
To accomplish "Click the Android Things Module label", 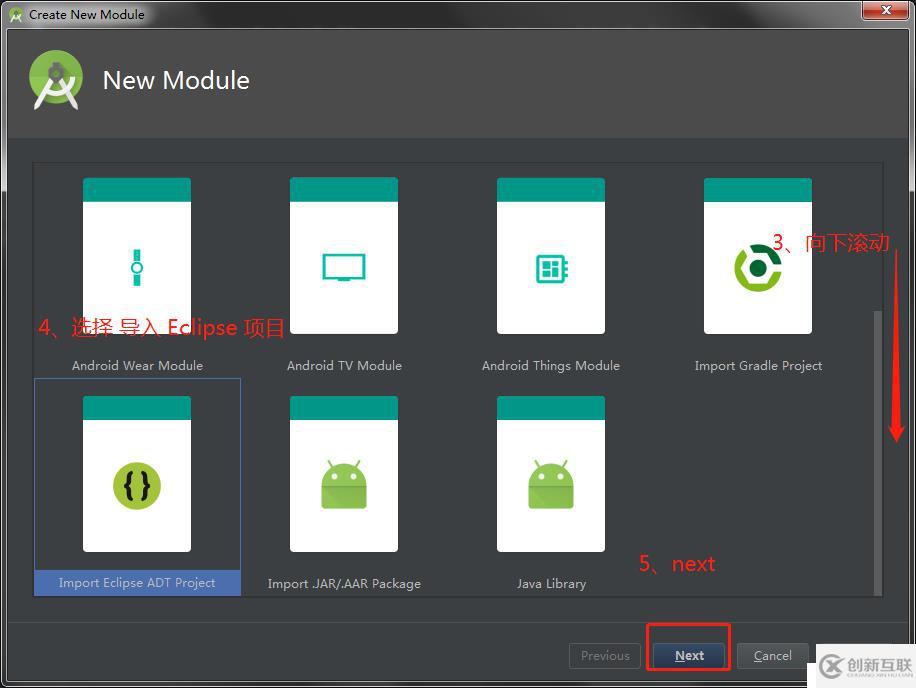I will [x=551, y=366].
